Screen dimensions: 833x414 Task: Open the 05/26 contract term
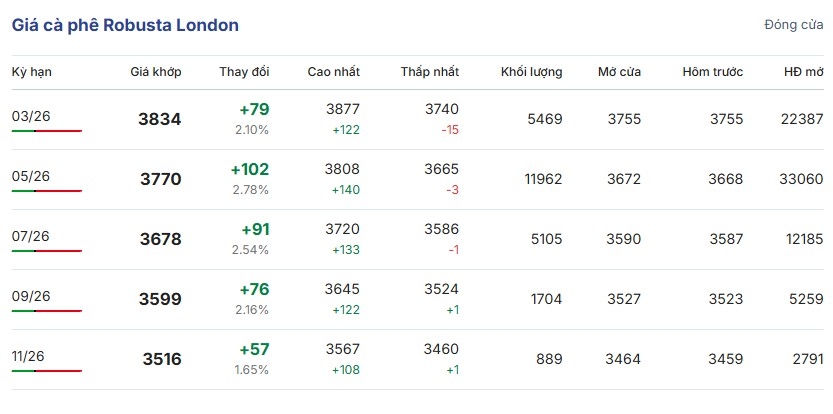coord(31,176)
